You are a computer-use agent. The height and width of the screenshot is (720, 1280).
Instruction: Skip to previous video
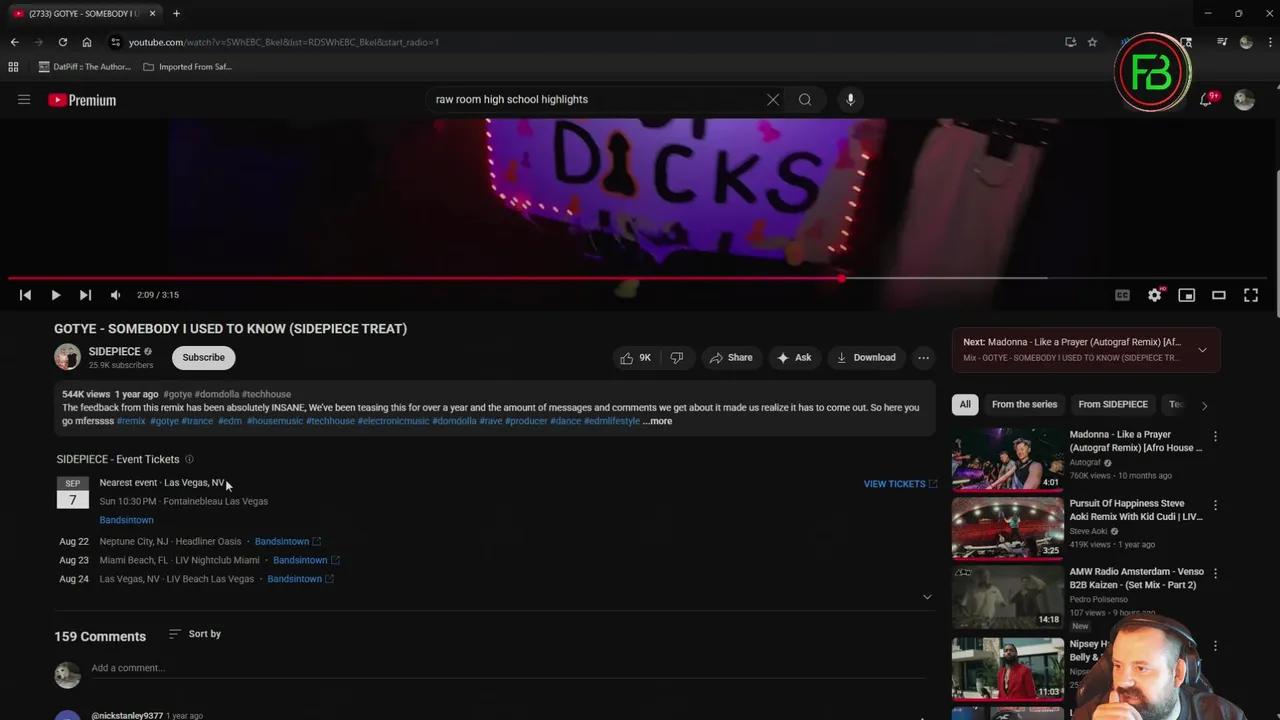coord(25,295)
